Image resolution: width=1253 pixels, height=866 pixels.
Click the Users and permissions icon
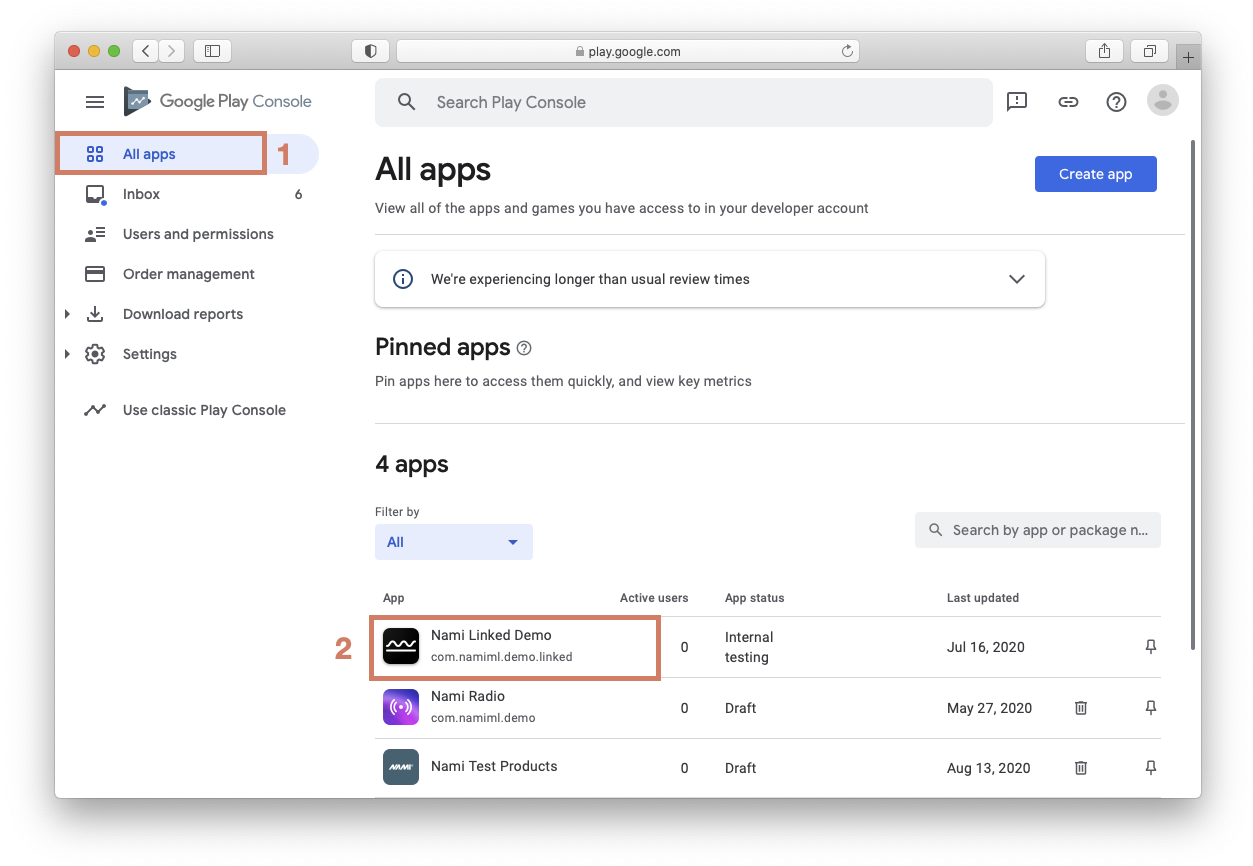[x=95, y=234]
